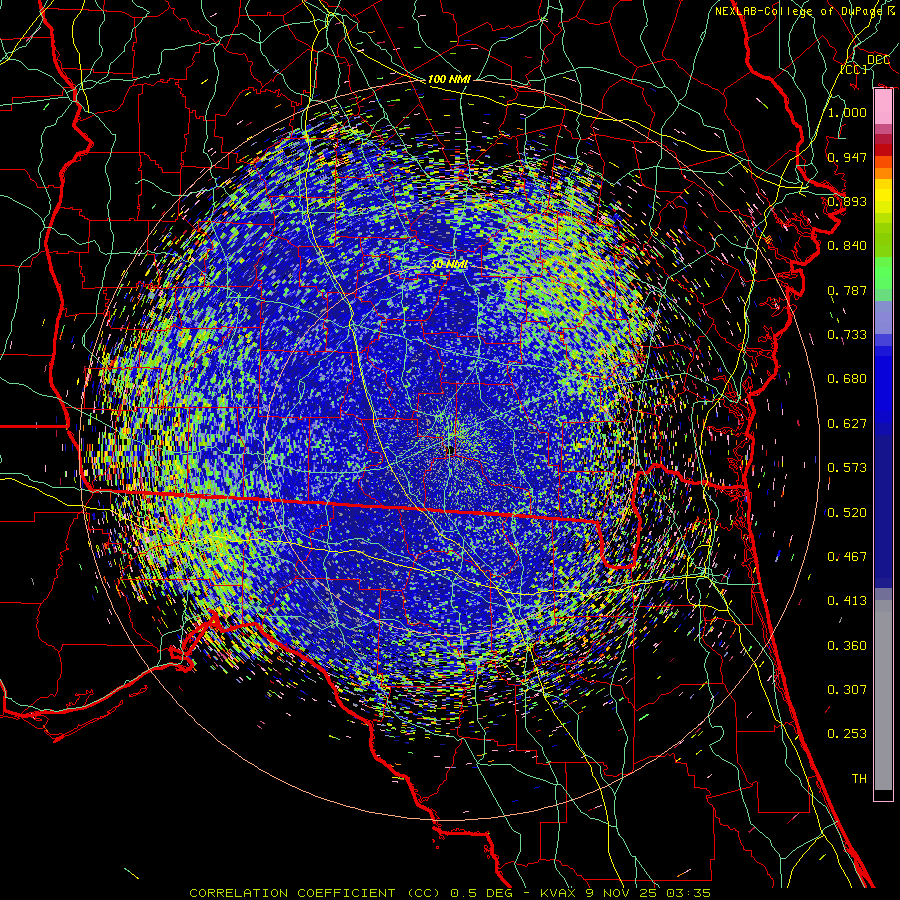900x900 pixels.
Task: Click the 0.627 scale value
Action: pyautogui.click(x=847, y=423)
